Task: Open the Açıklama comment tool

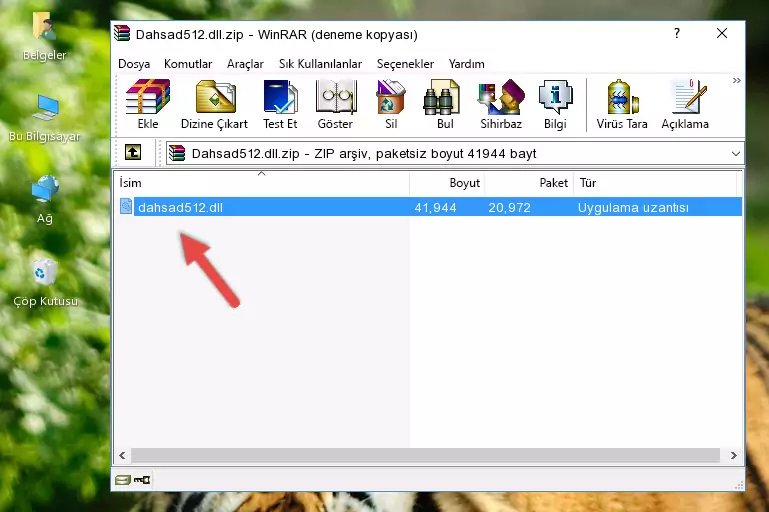Action: coord(685,104)
